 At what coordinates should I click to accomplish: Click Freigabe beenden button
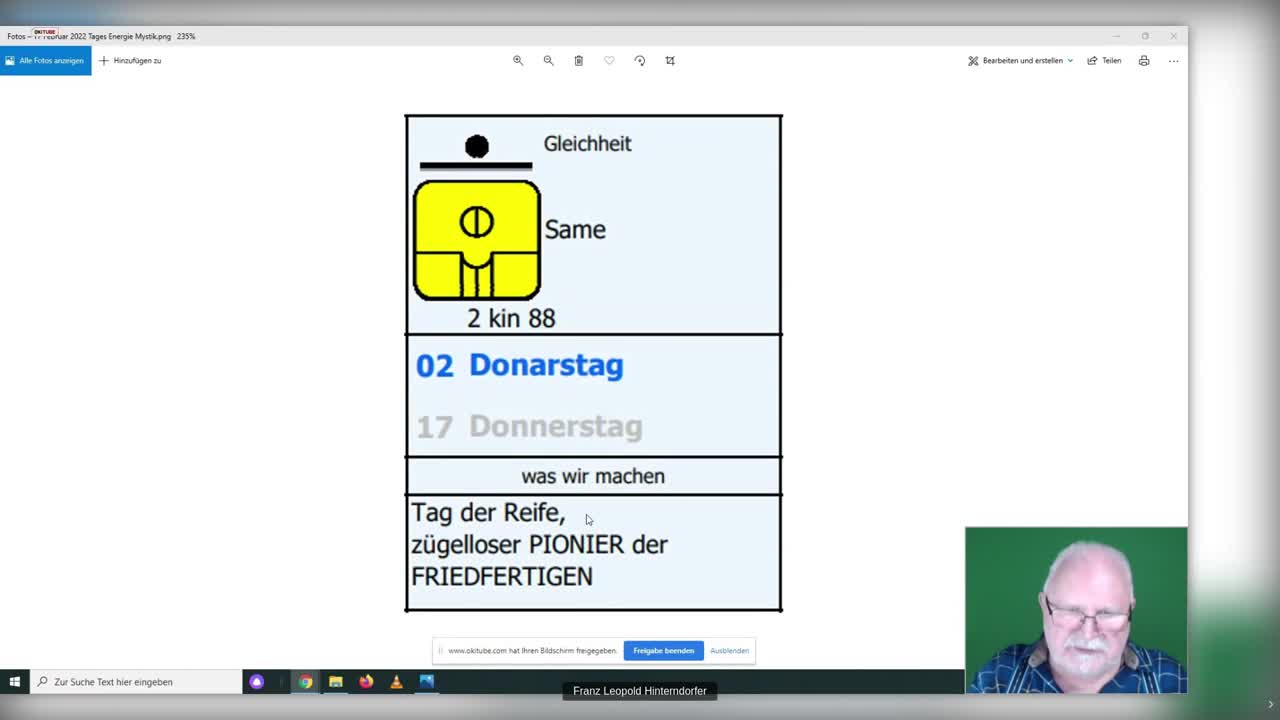tap(663, 651)
